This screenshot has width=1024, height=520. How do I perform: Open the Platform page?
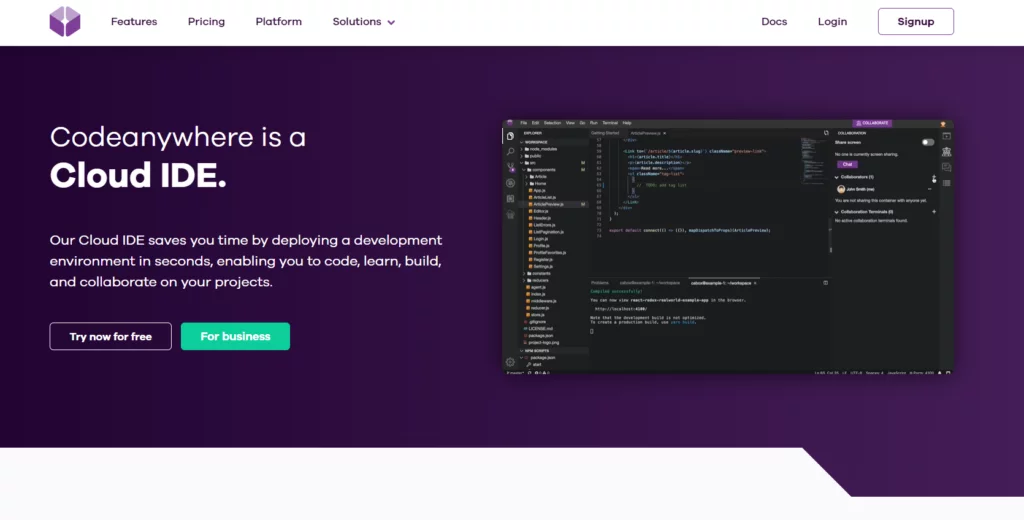(x=279, y=22)
